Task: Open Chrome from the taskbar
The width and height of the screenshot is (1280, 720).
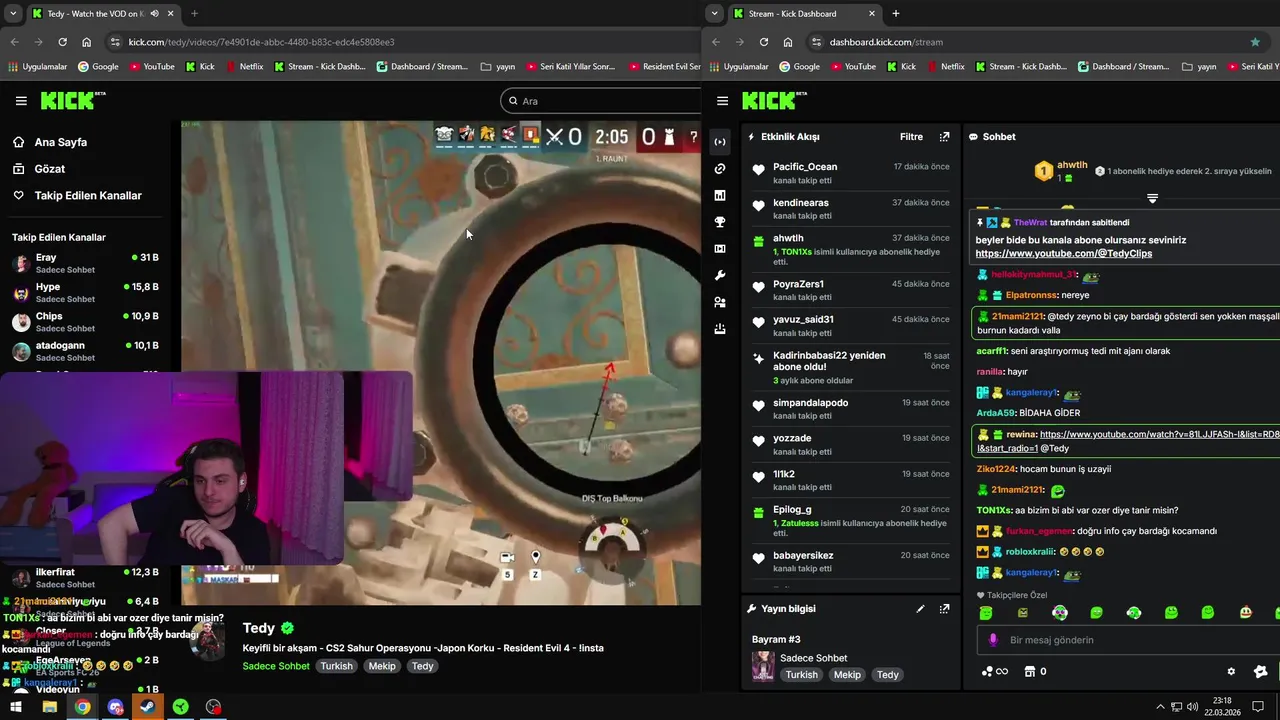Action: pos(82,707)
